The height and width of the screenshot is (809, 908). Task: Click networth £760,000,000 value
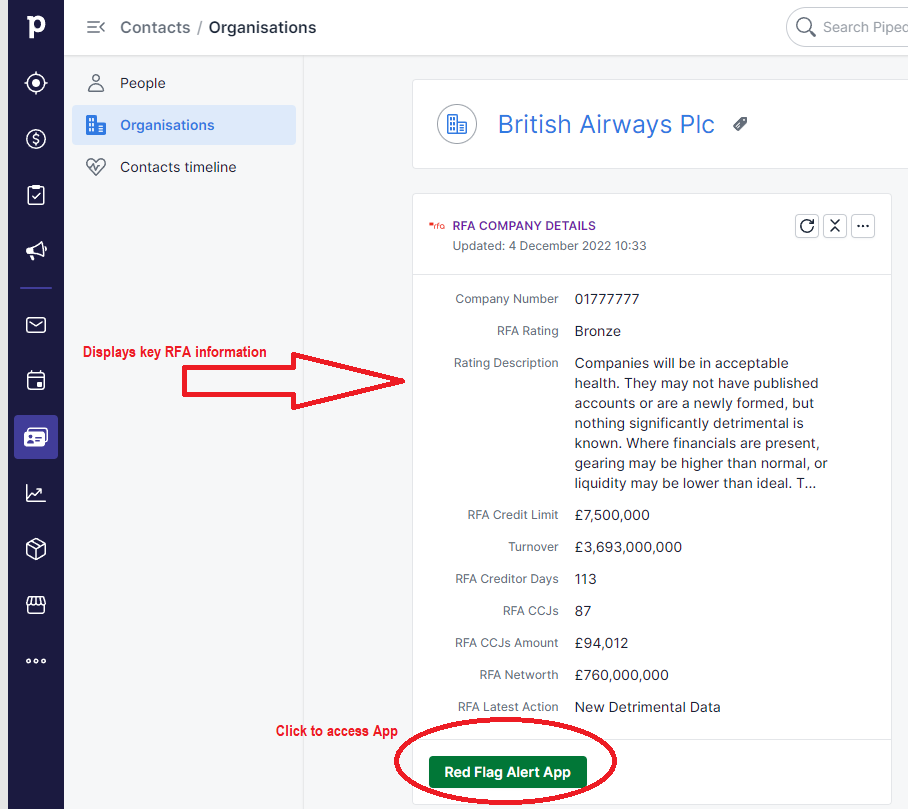[x=621, y=675]
